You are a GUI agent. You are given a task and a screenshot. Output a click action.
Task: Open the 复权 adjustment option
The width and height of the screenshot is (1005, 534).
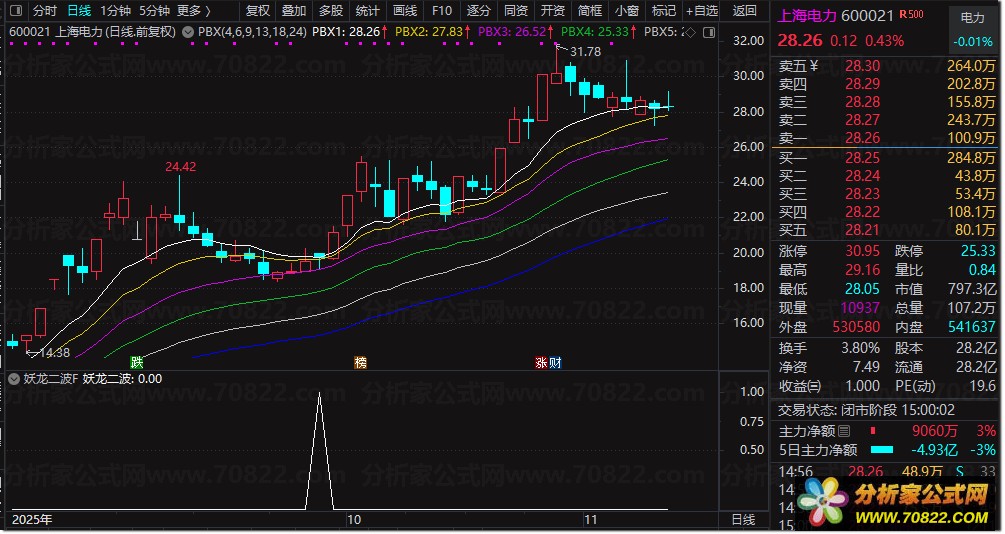pyautogui.click(x=258, y=11)
